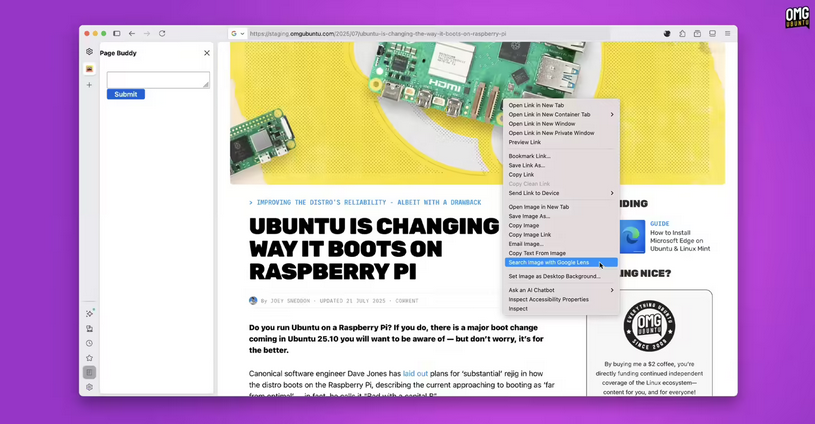Click the browser reload button
The width and height of the screenshot is (815, 424).
tap(162, 34)
